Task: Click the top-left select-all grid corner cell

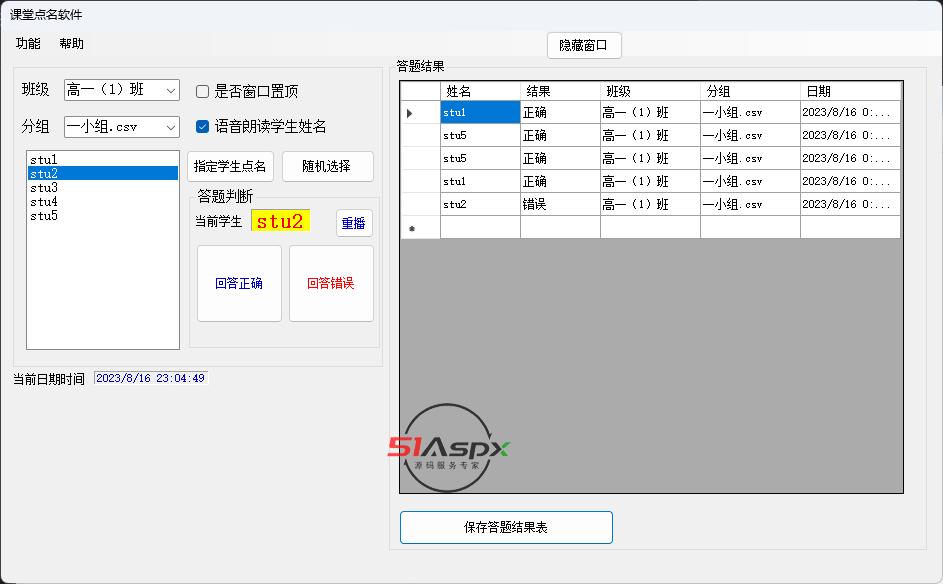Action: tap(420, 91)
